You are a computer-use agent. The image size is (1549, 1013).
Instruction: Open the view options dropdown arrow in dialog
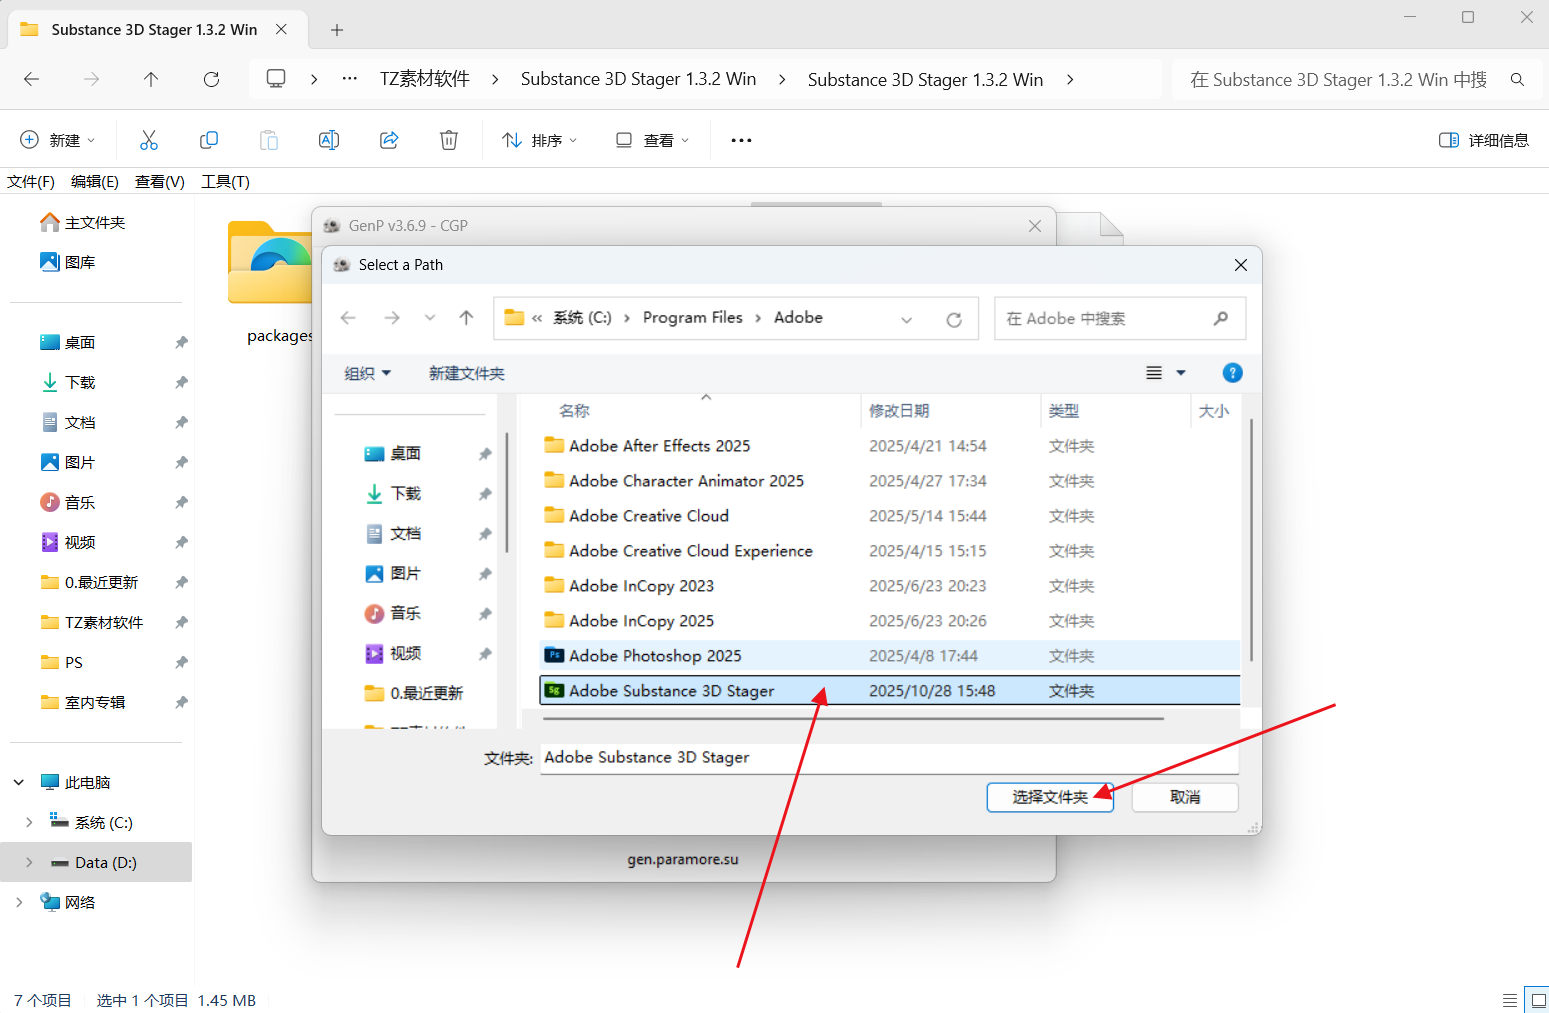click(1181, 373)
